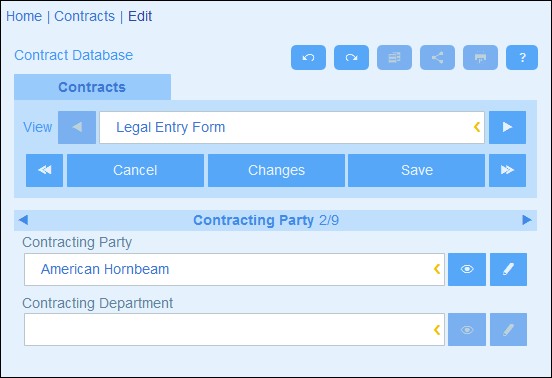Click the redo arrow icon
552x378 pixels.
click(351, 57)
